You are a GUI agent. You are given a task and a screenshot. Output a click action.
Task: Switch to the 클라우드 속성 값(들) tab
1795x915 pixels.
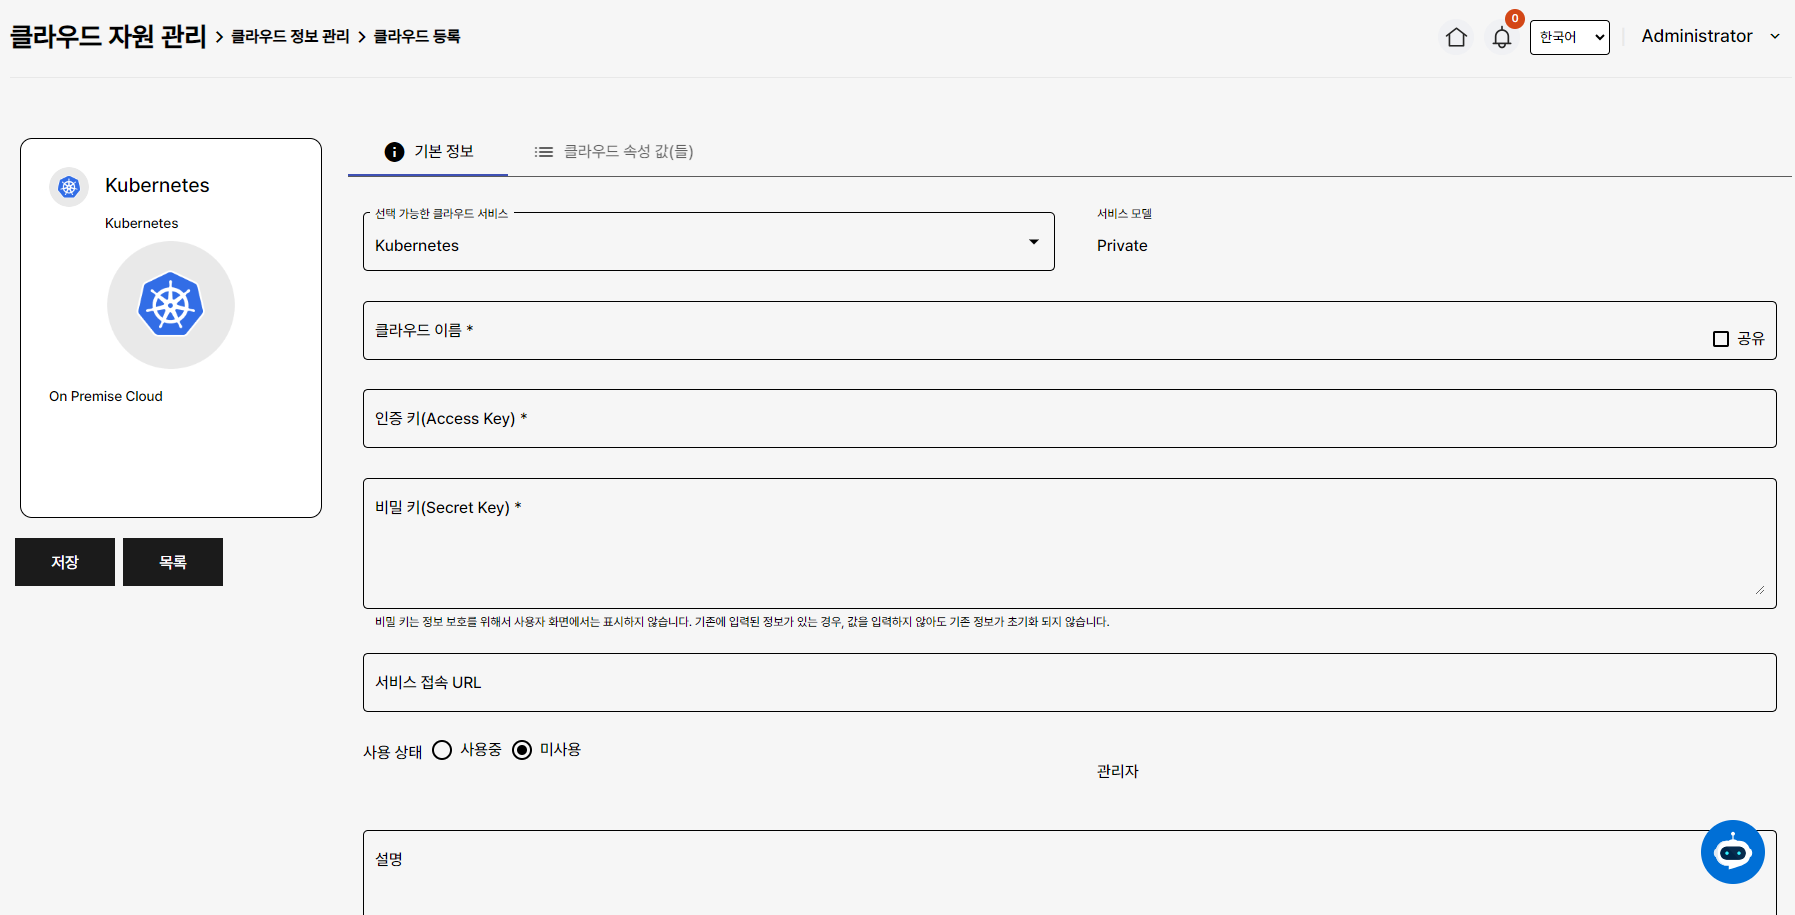(x=627, y=152)
